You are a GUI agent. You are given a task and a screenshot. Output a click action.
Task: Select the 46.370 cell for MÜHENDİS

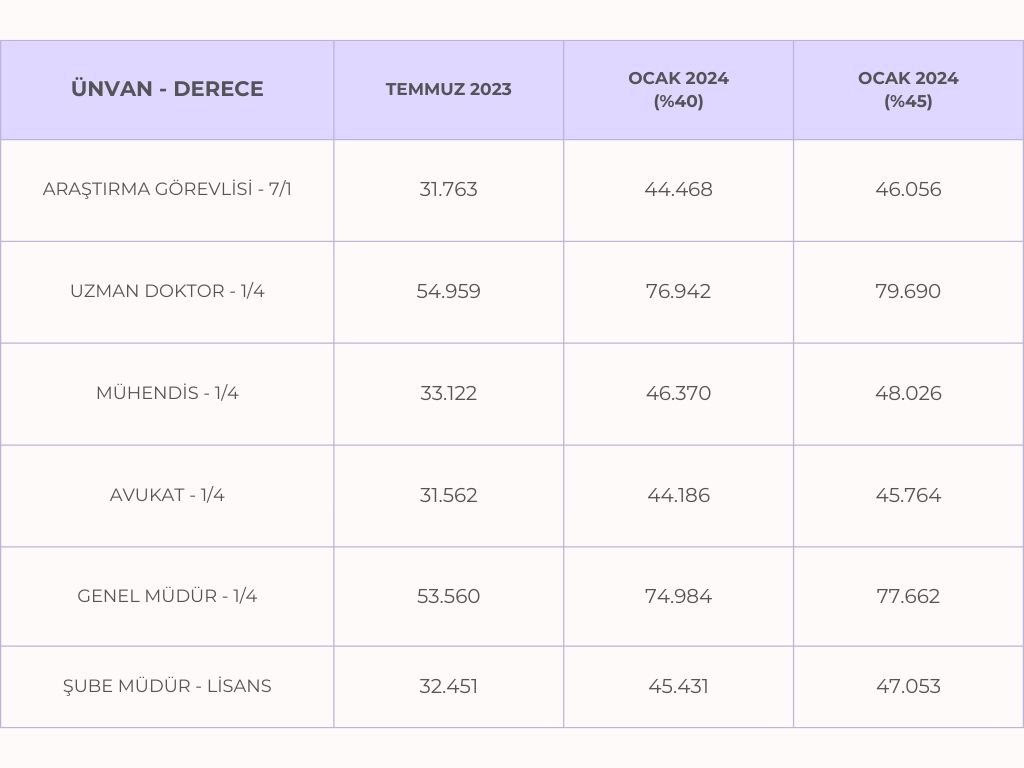point(678,393)
